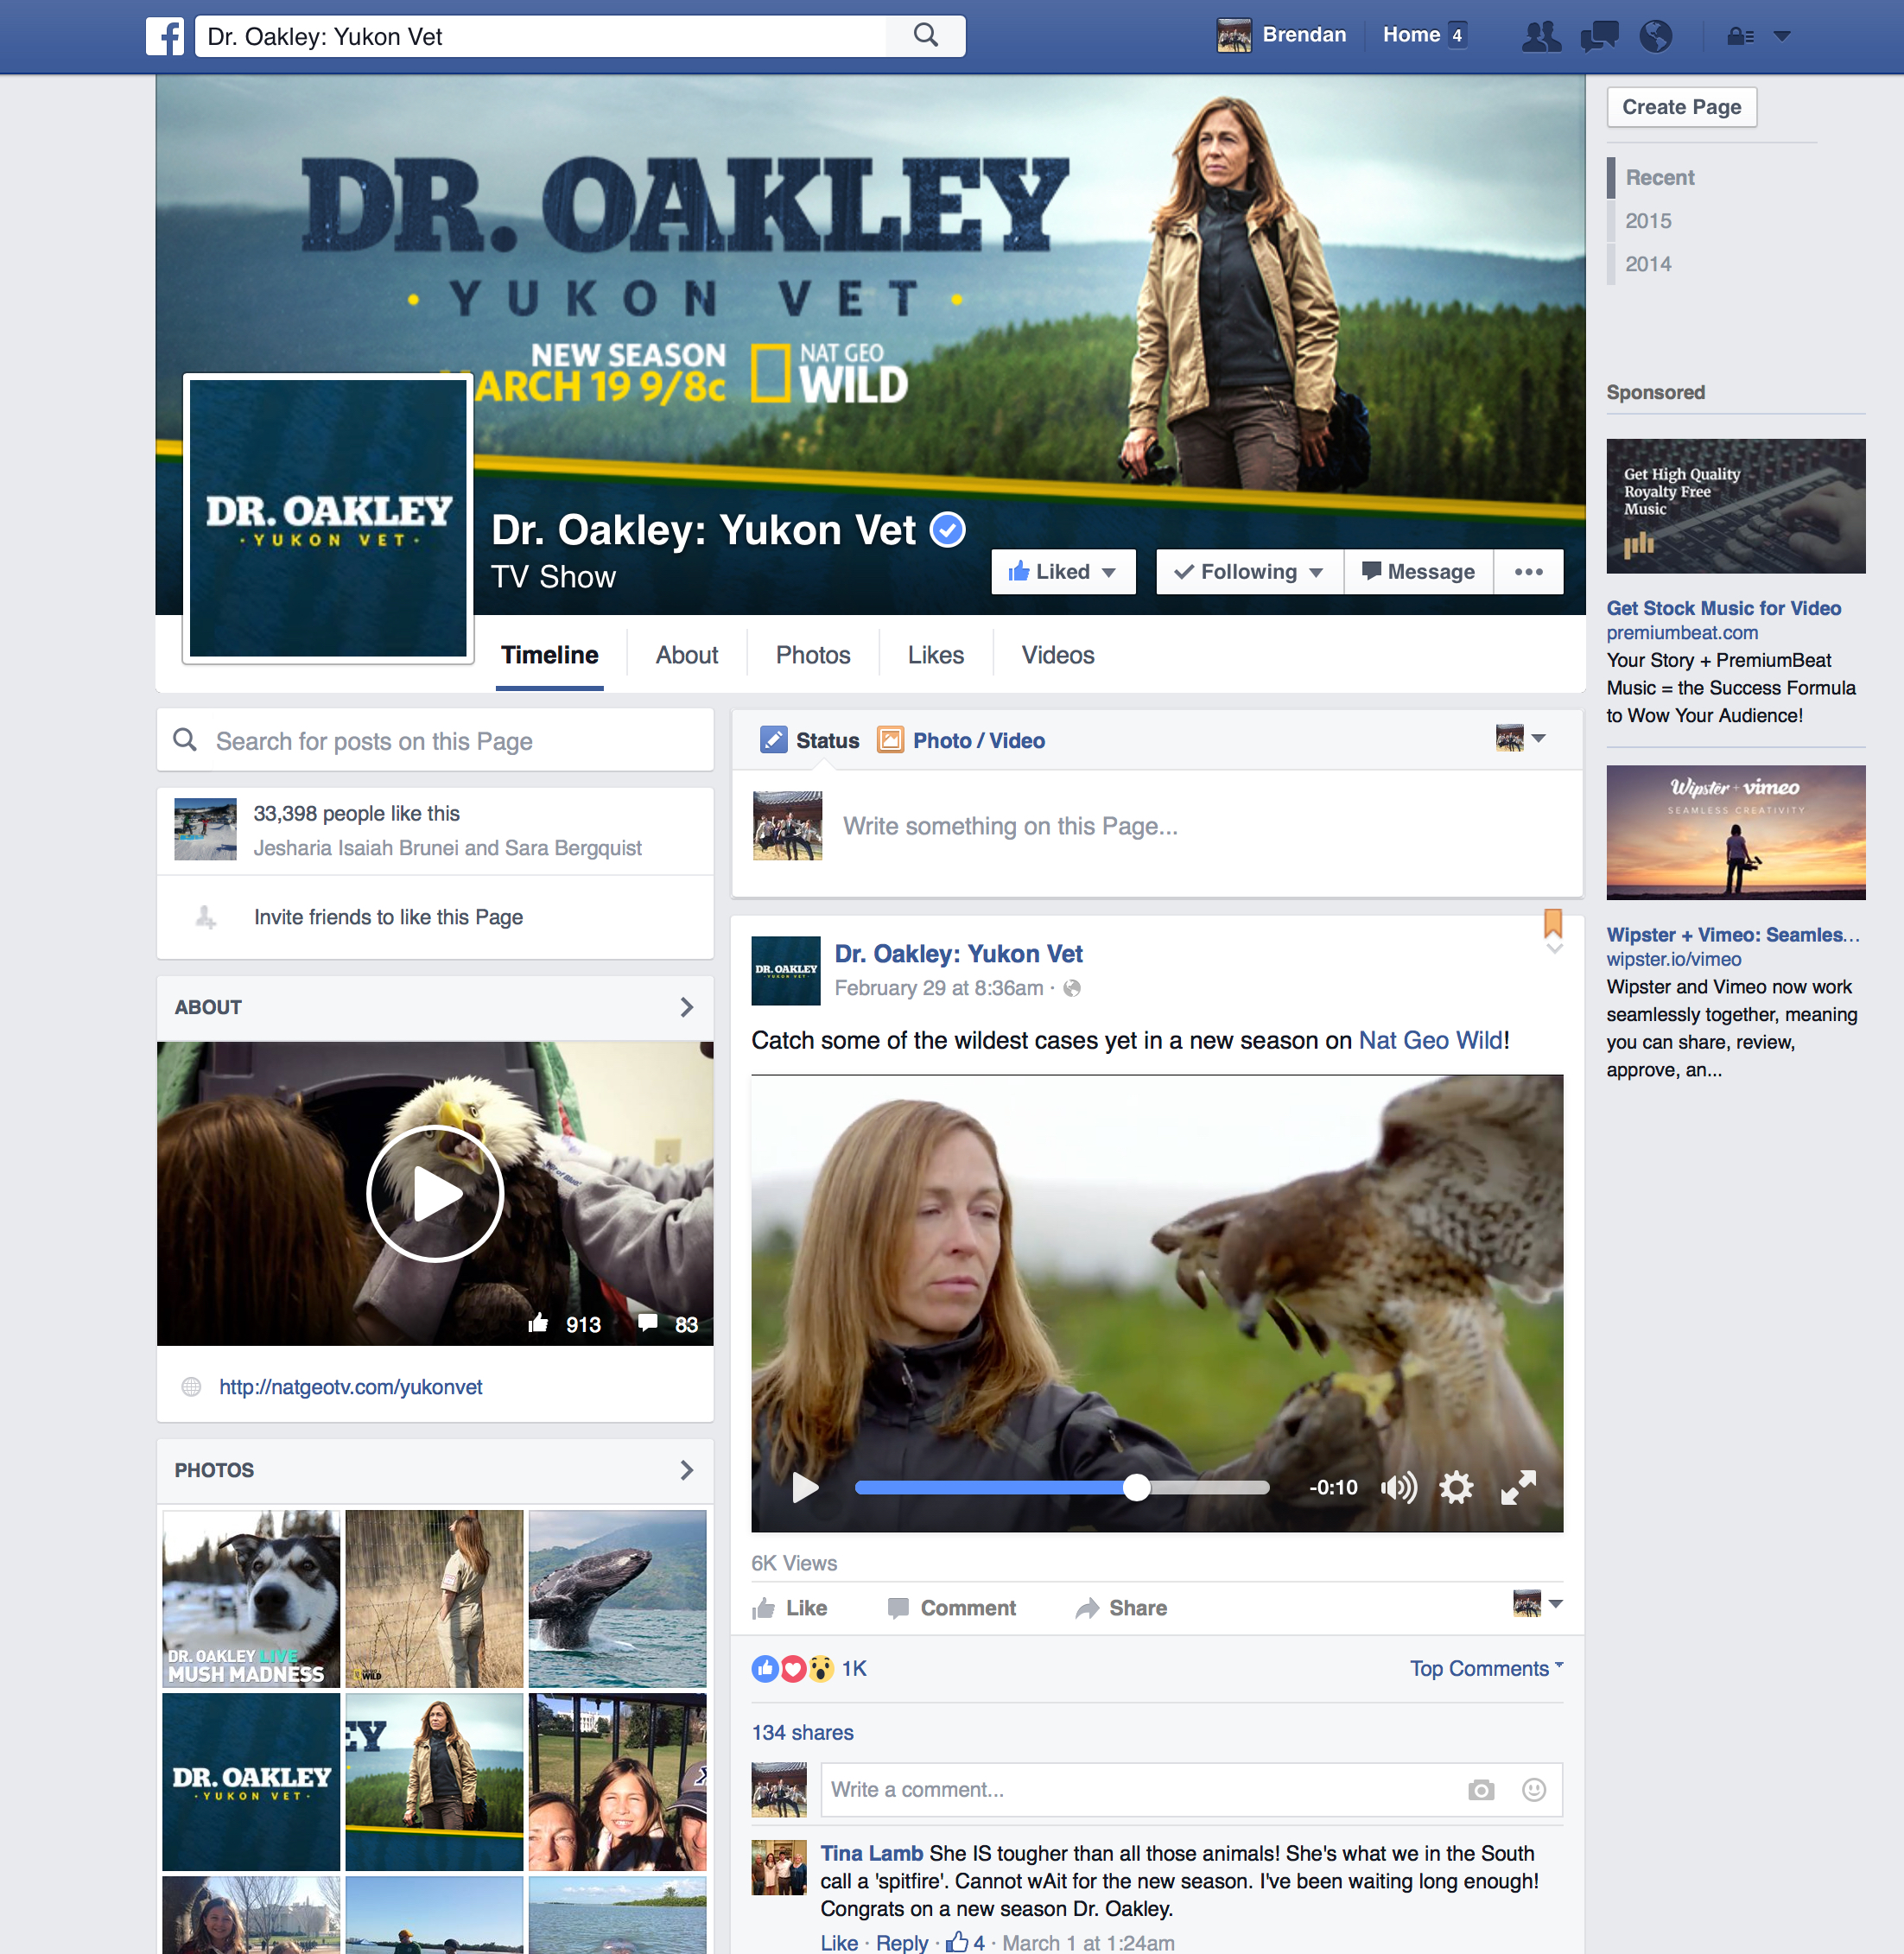Click the post timestamp February 29 at 8:36am
Viewport: 1904px width, 1954px height.
tap(938, 988)
